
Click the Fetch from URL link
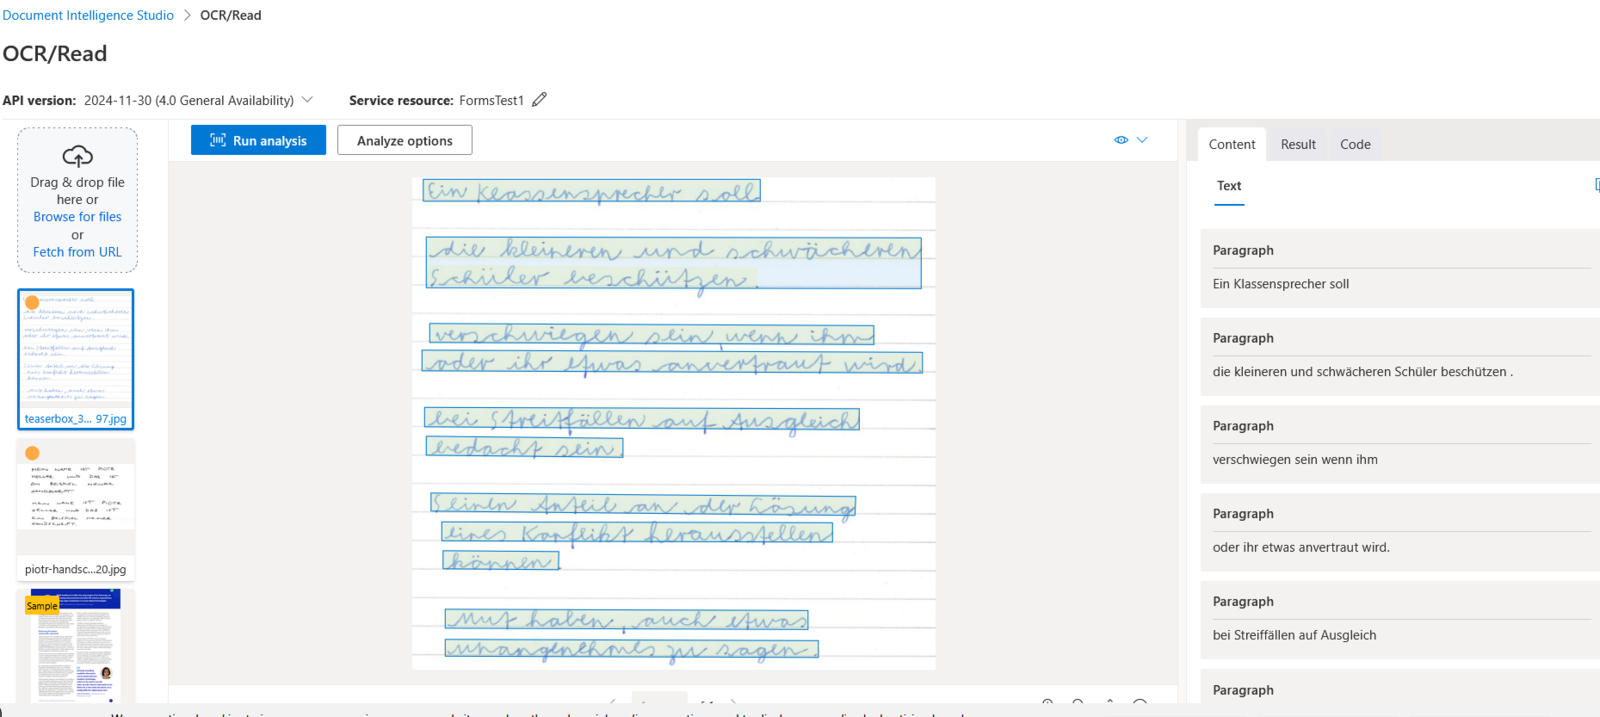77,252
